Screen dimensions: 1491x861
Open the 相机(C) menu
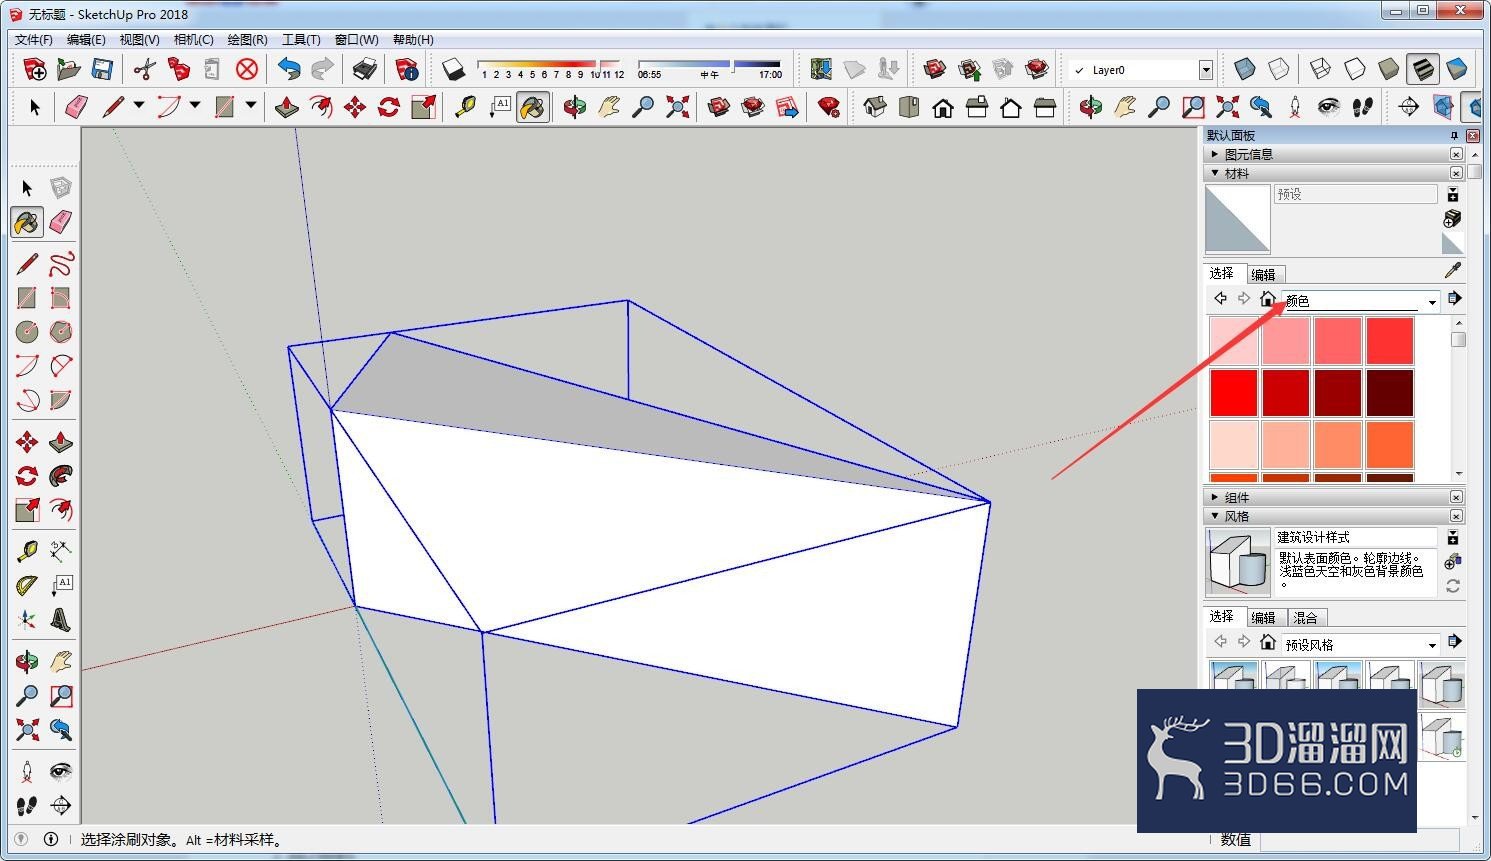pyautogui.click(x=193, y=39)
